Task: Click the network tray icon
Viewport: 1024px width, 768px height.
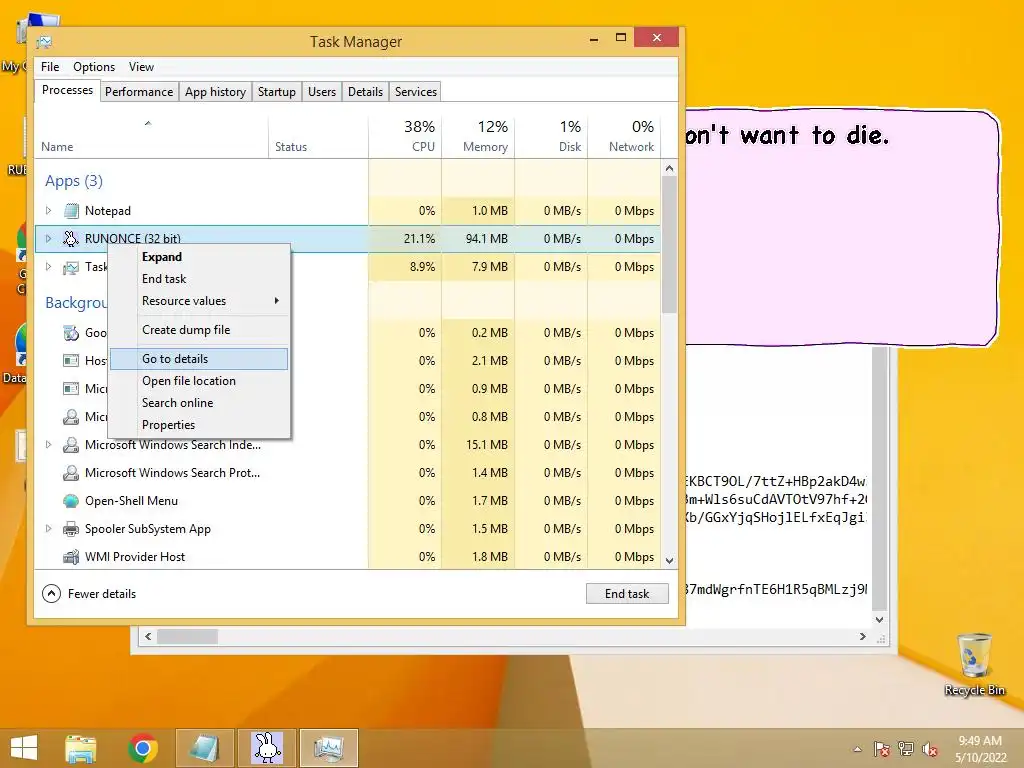Action: click(906, 749)
